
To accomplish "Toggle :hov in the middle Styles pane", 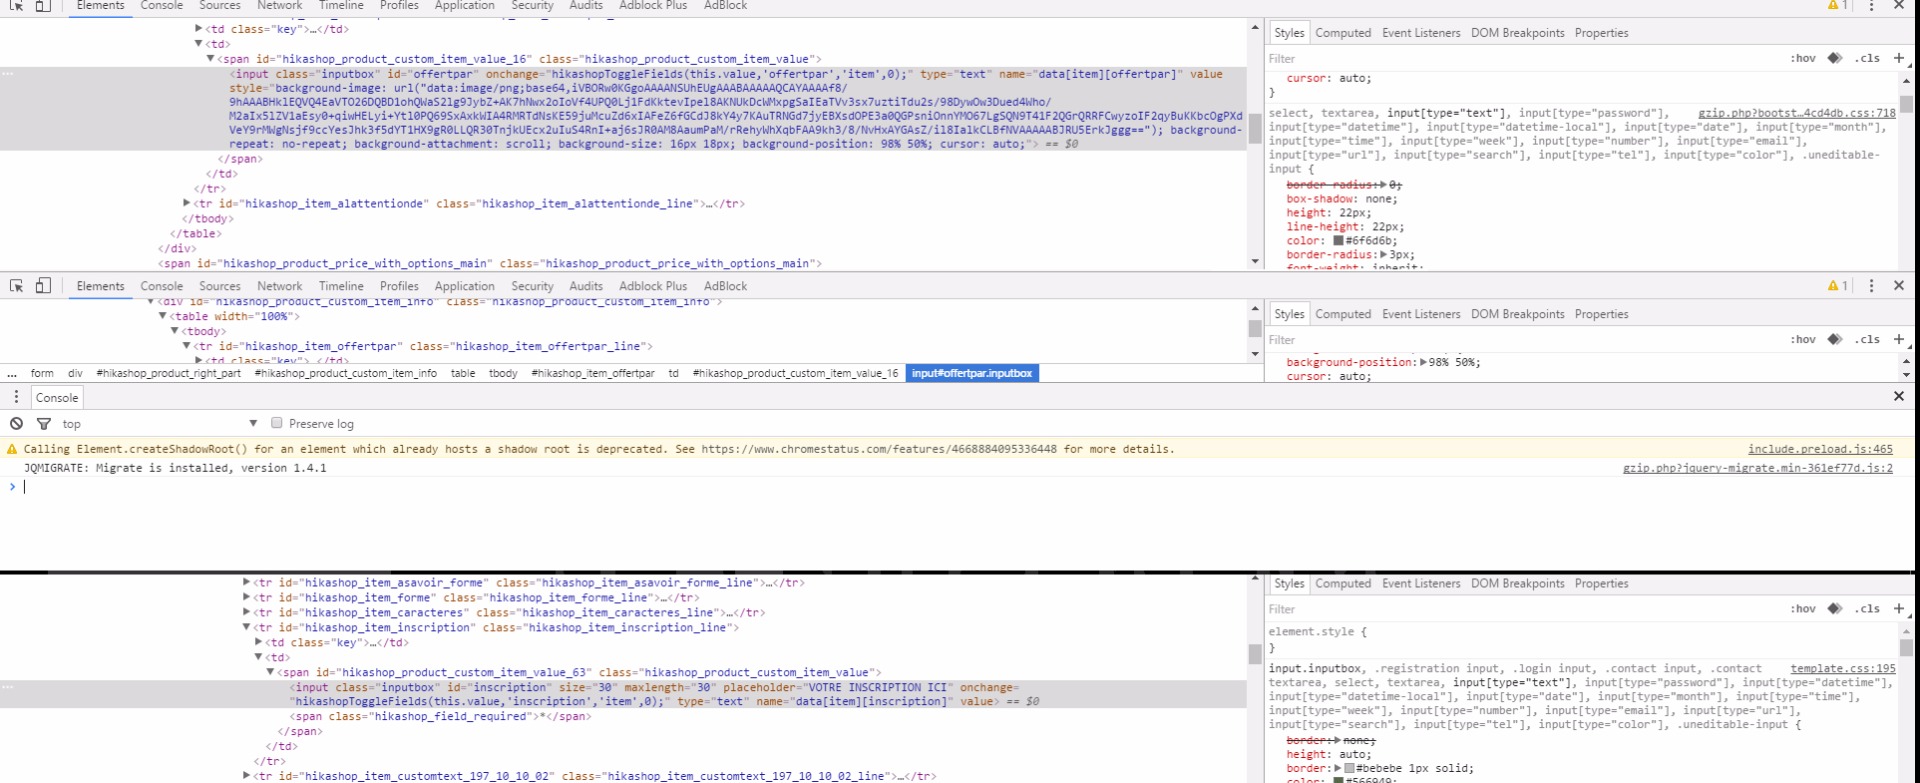I will tap(1803, 339).
